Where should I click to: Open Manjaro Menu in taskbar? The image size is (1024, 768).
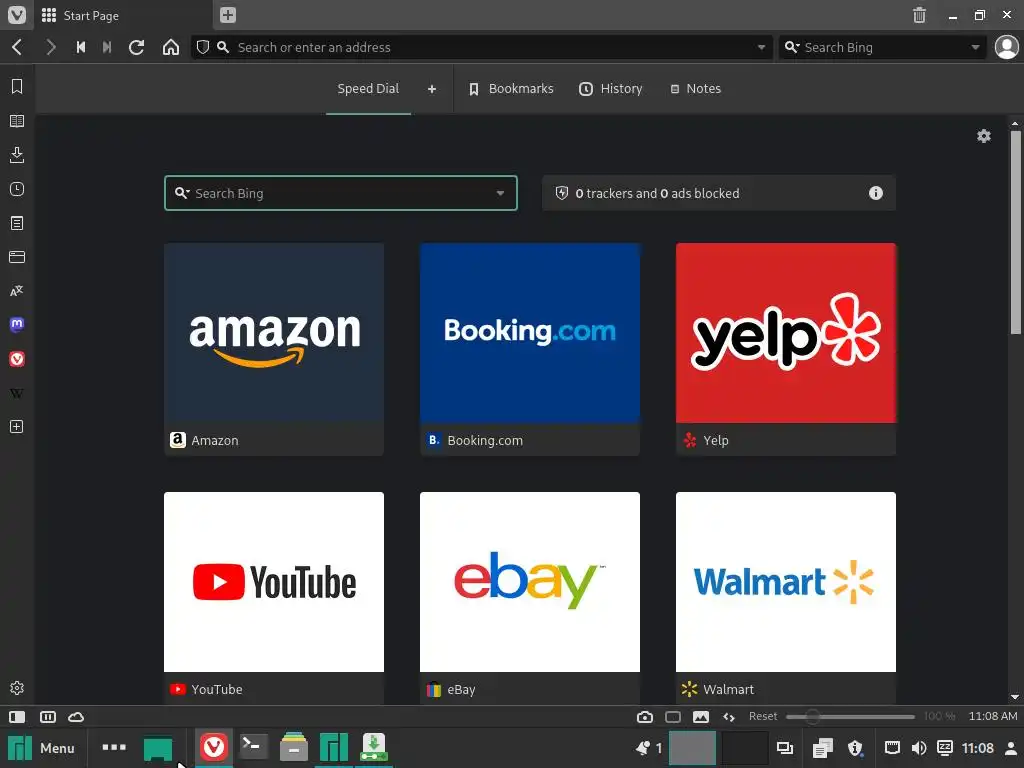[x=40, y=748]
